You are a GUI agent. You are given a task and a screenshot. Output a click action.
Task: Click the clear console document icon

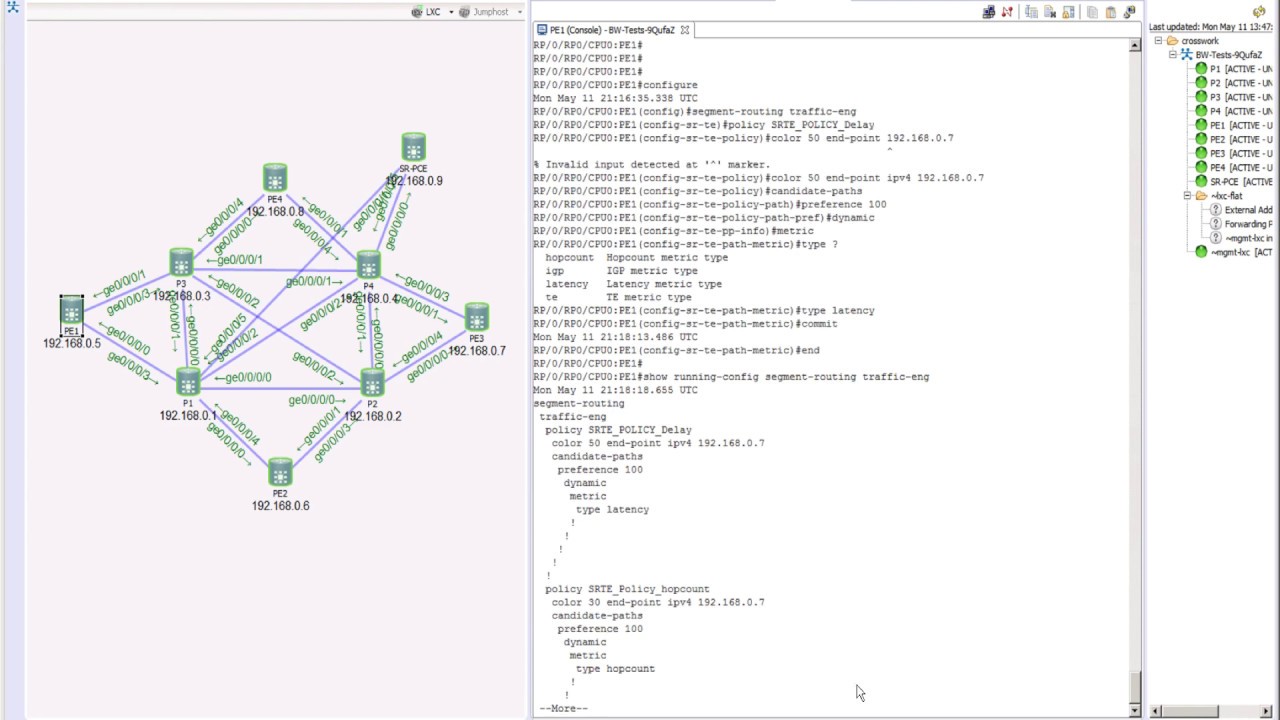(x=1050, y=12)
